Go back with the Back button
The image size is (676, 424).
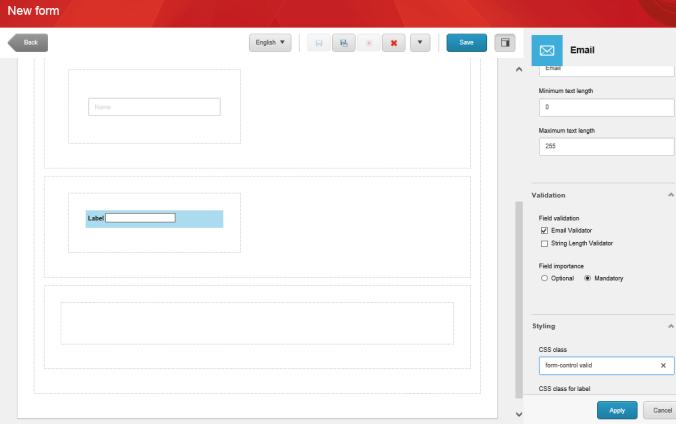tap(29, 43)
